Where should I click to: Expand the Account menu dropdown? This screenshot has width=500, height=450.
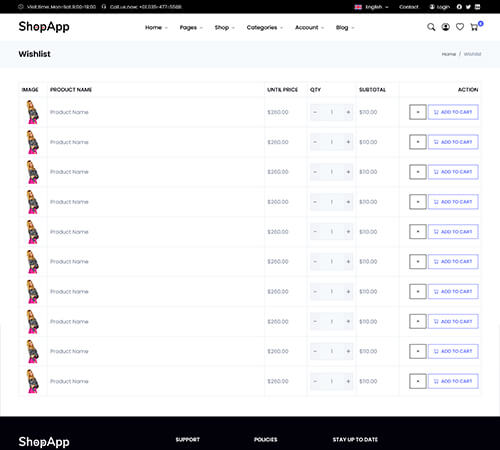point(309,27)
